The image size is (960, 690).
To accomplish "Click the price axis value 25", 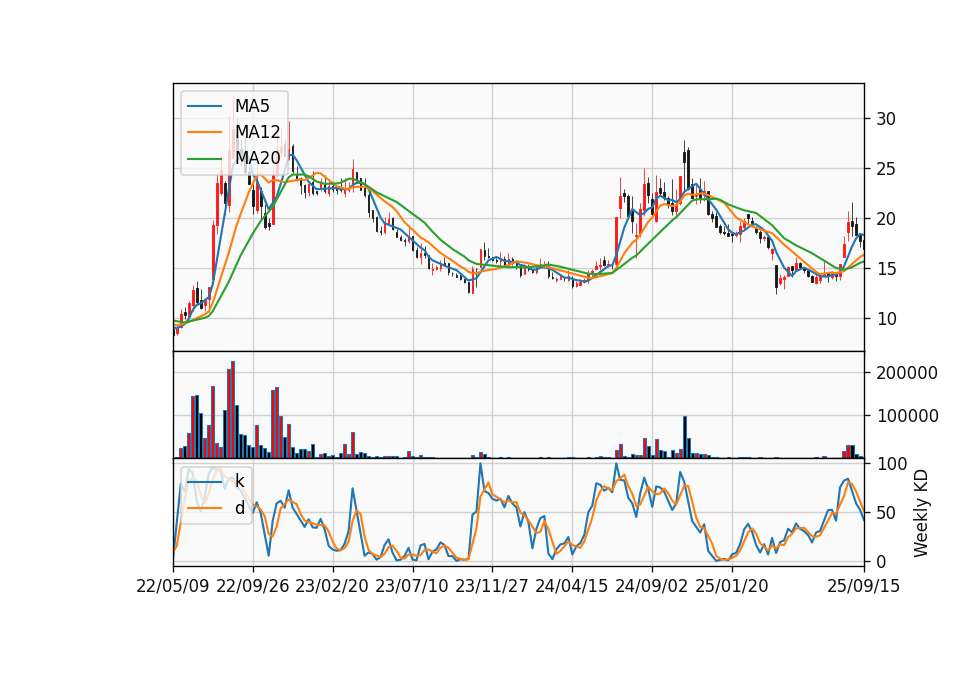I will (886, 169).
